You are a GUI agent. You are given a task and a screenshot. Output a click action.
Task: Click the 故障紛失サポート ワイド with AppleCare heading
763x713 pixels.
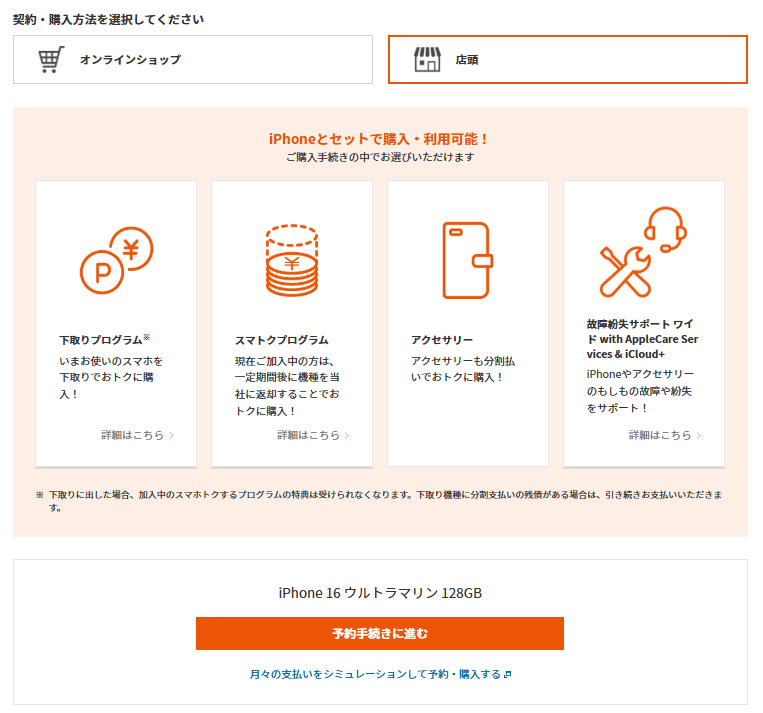point(642,339)
